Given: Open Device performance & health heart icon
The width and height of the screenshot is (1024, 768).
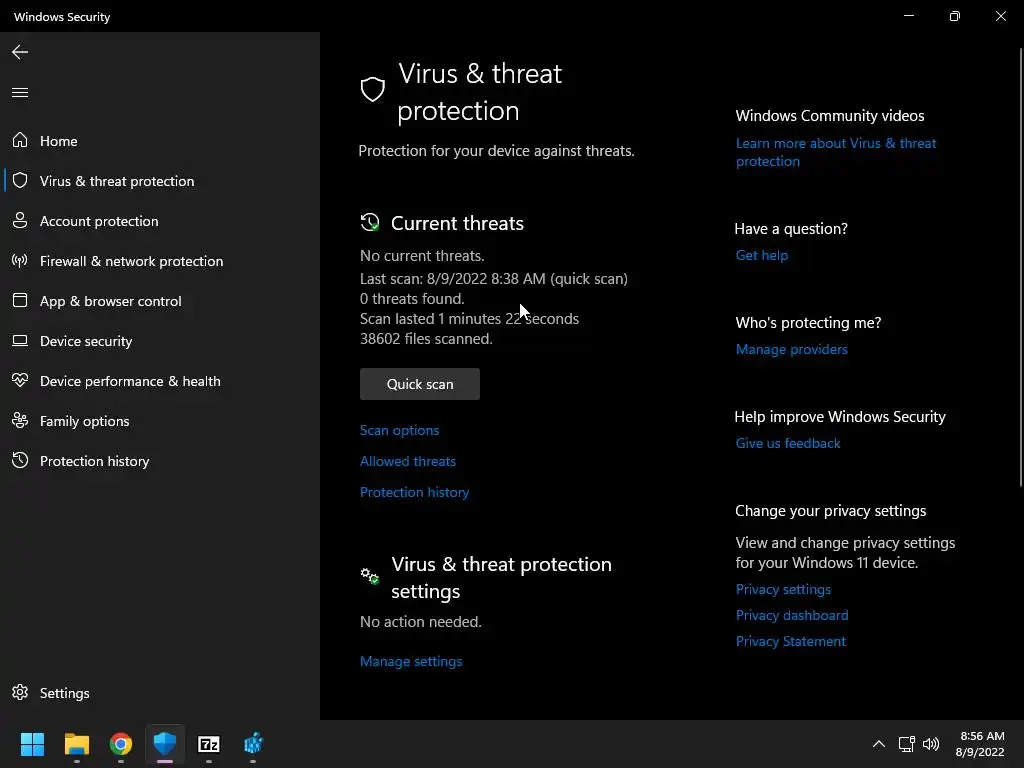Looking at the screenshot, I should (x=20, y=381).
